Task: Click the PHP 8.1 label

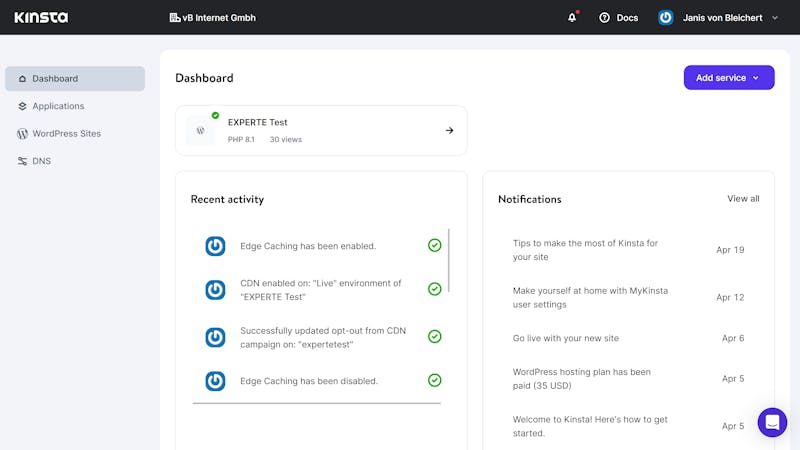Action: [x=241, y=139]
